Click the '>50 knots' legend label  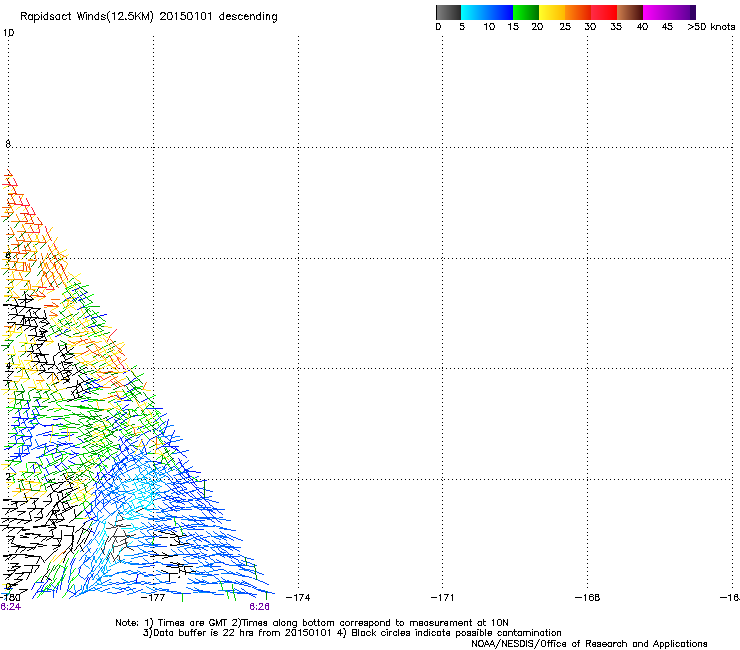[711, 27]
